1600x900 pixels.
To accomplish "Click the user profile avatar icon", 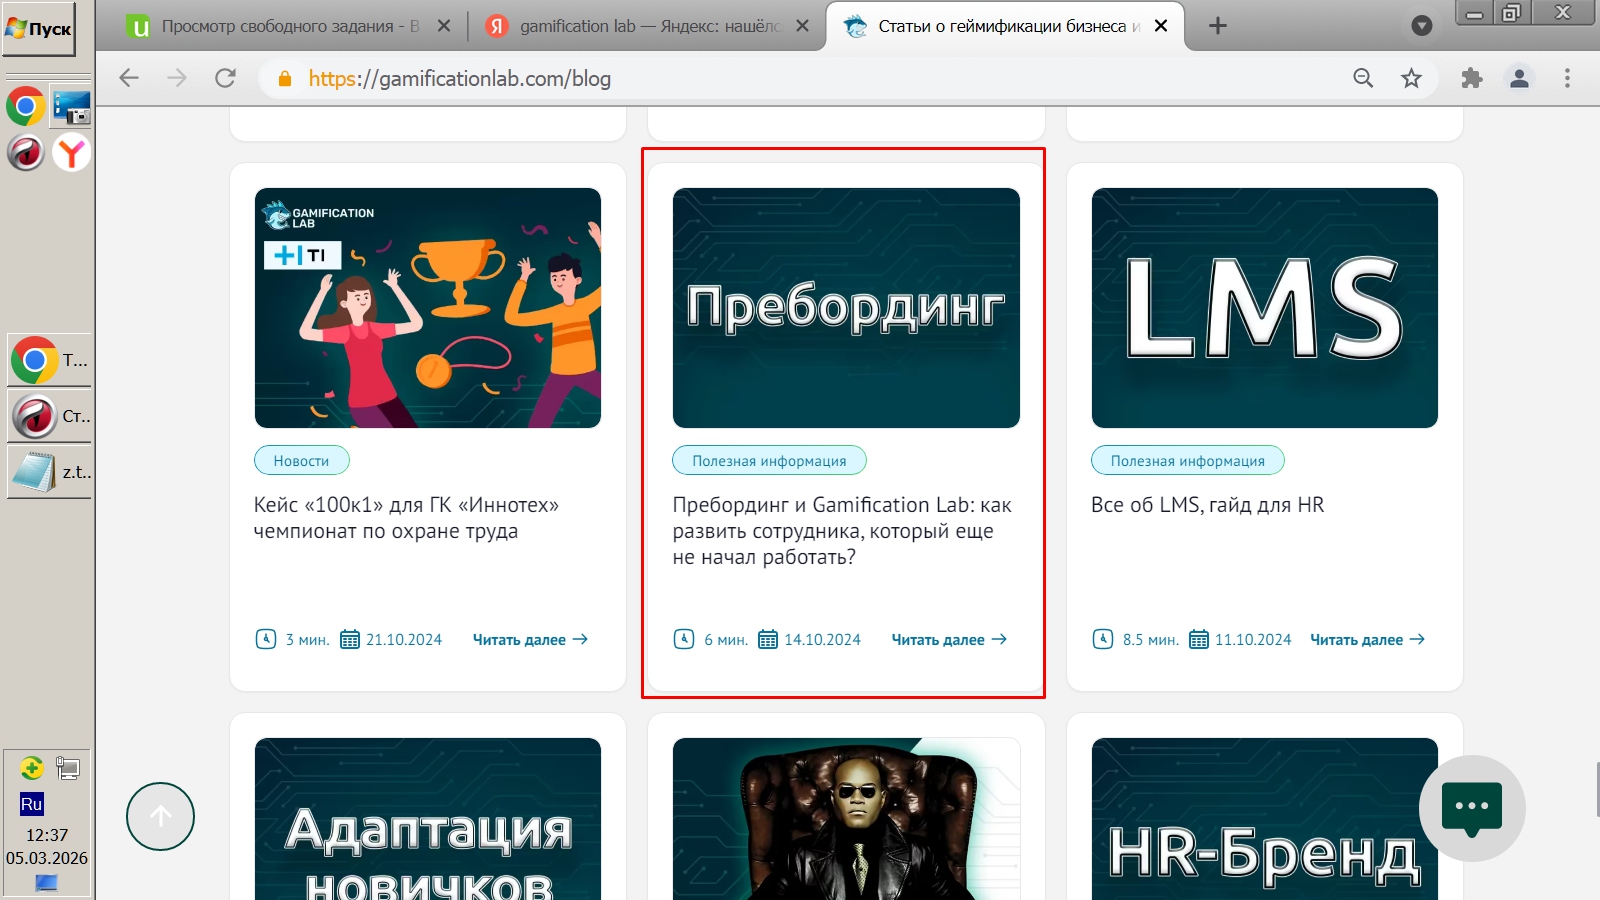I will (x=1519, y=78).
